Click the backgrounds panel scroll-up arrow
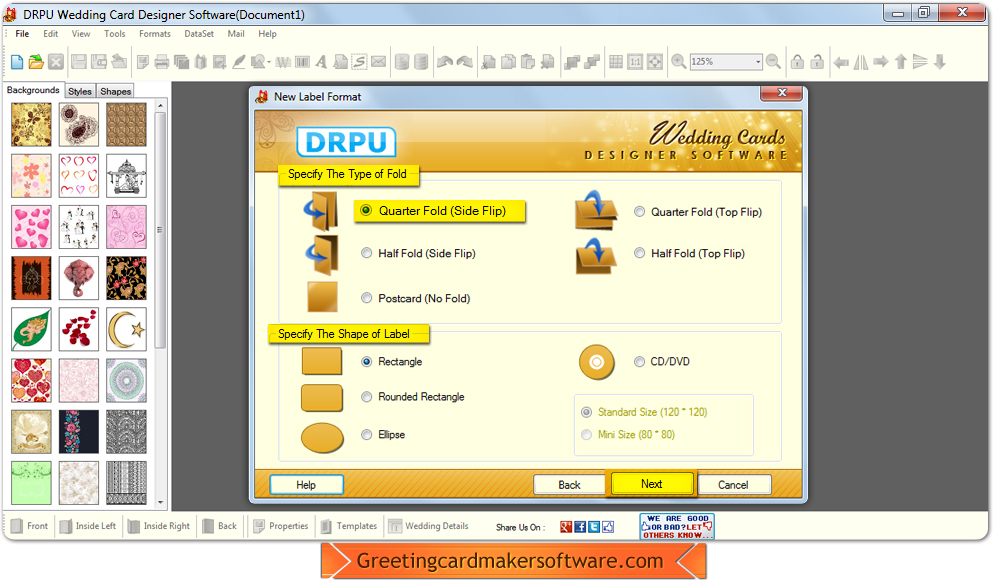993x580 pixels. [x=160, y=105]
